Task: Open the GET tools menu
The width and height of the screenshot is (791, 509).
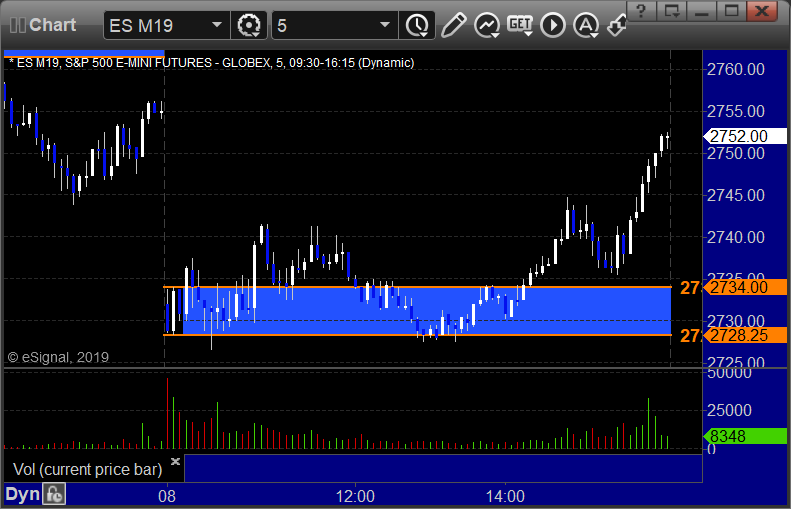Action: (x=520, y=25)
